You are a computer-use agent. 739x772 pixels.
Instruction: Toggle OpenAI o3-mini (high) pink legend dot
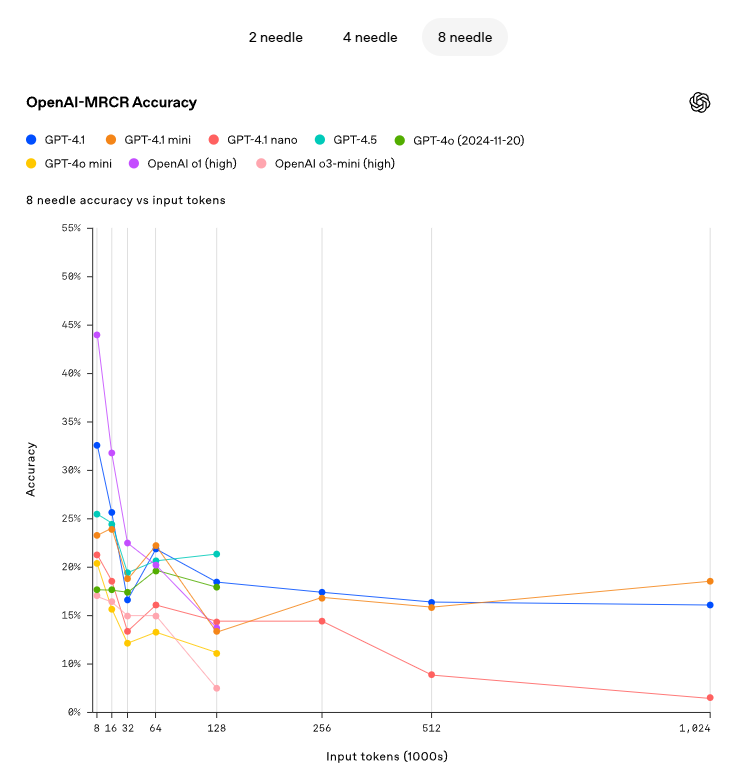click(x=261, y=163)
